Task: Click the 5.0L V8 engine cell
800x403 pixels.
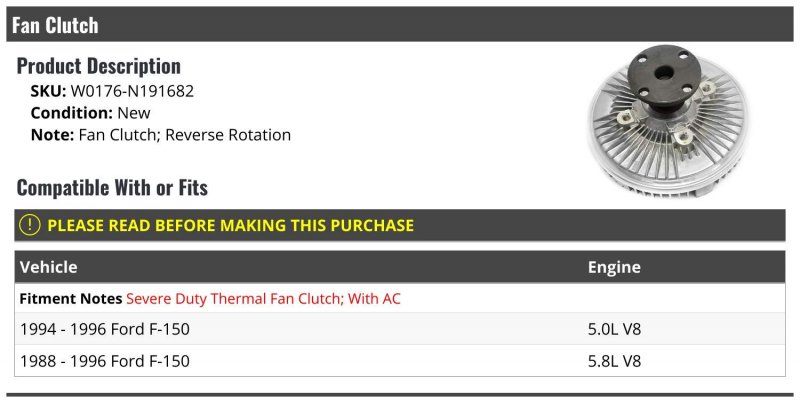Action: (615, 329)
